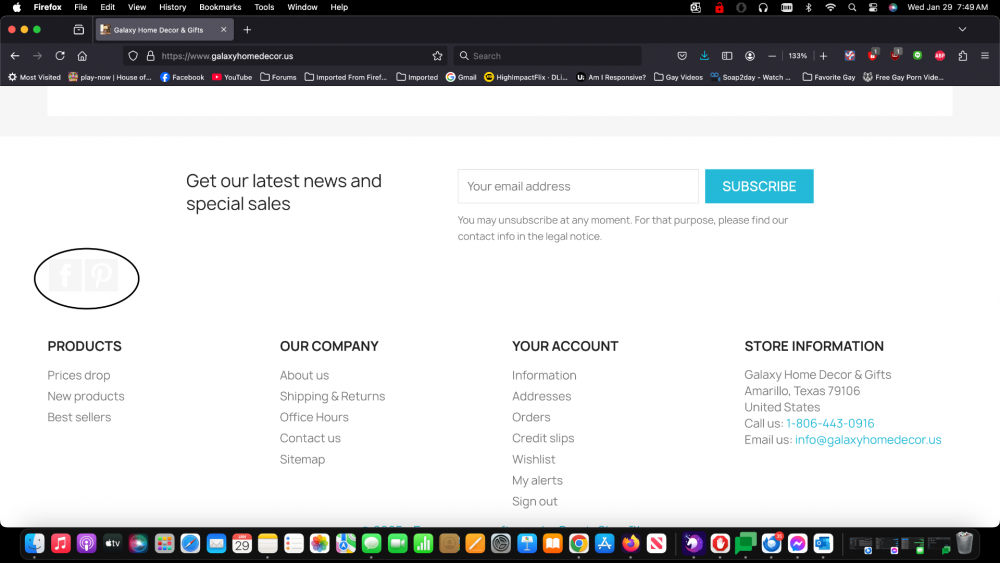Open Control Center in the menu bar
Screen dimensions: 1000x563
872,7
